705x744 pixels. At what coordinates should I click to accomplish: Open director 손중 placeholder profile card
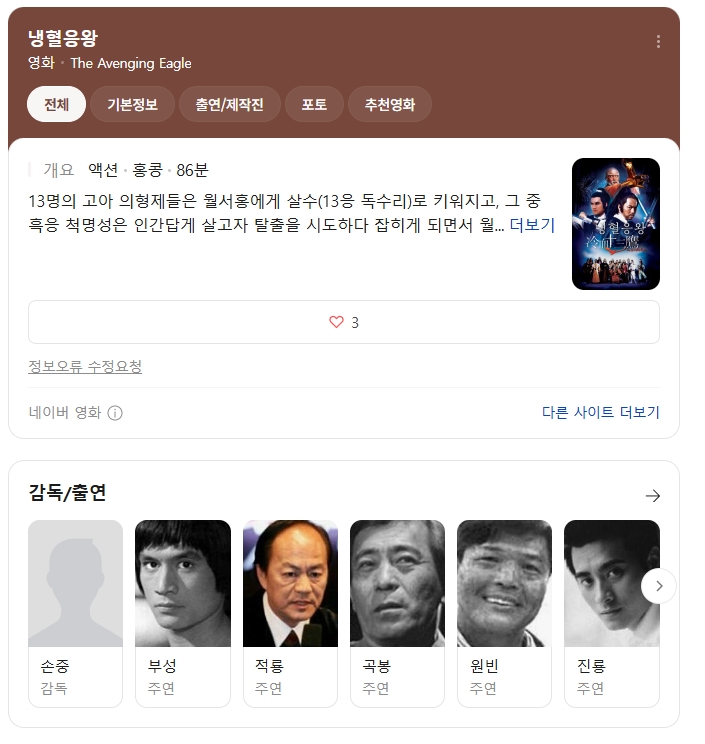[x=75, y=614]
